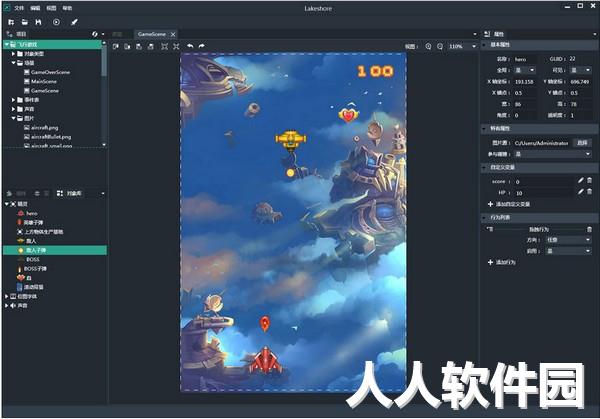Click the 对象库 grid icon
This screenshot has width=600, height=419.
(60, 194)
